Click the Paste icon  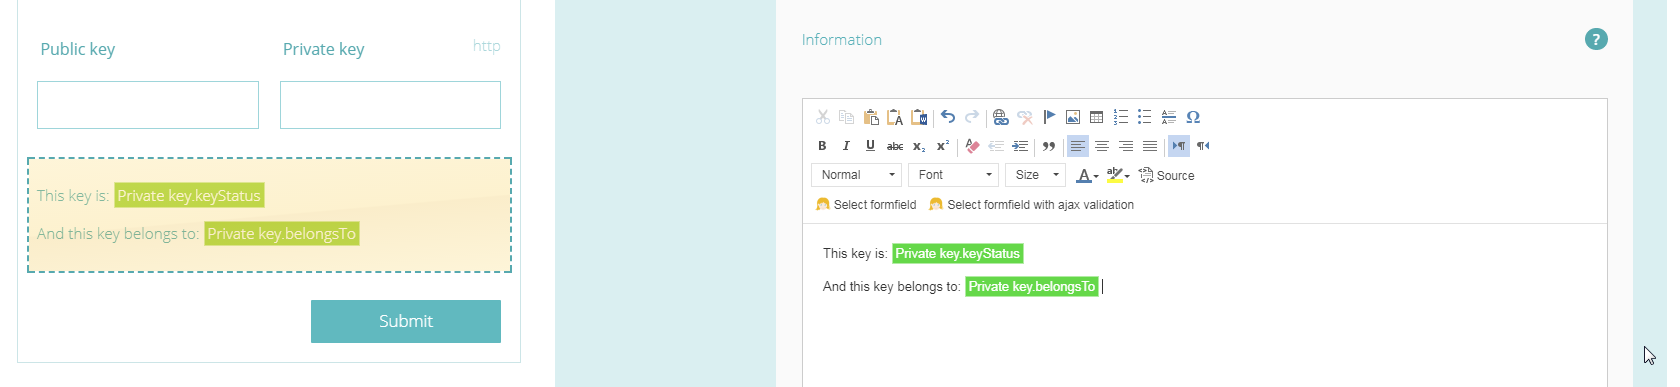(x=871, y=117)
